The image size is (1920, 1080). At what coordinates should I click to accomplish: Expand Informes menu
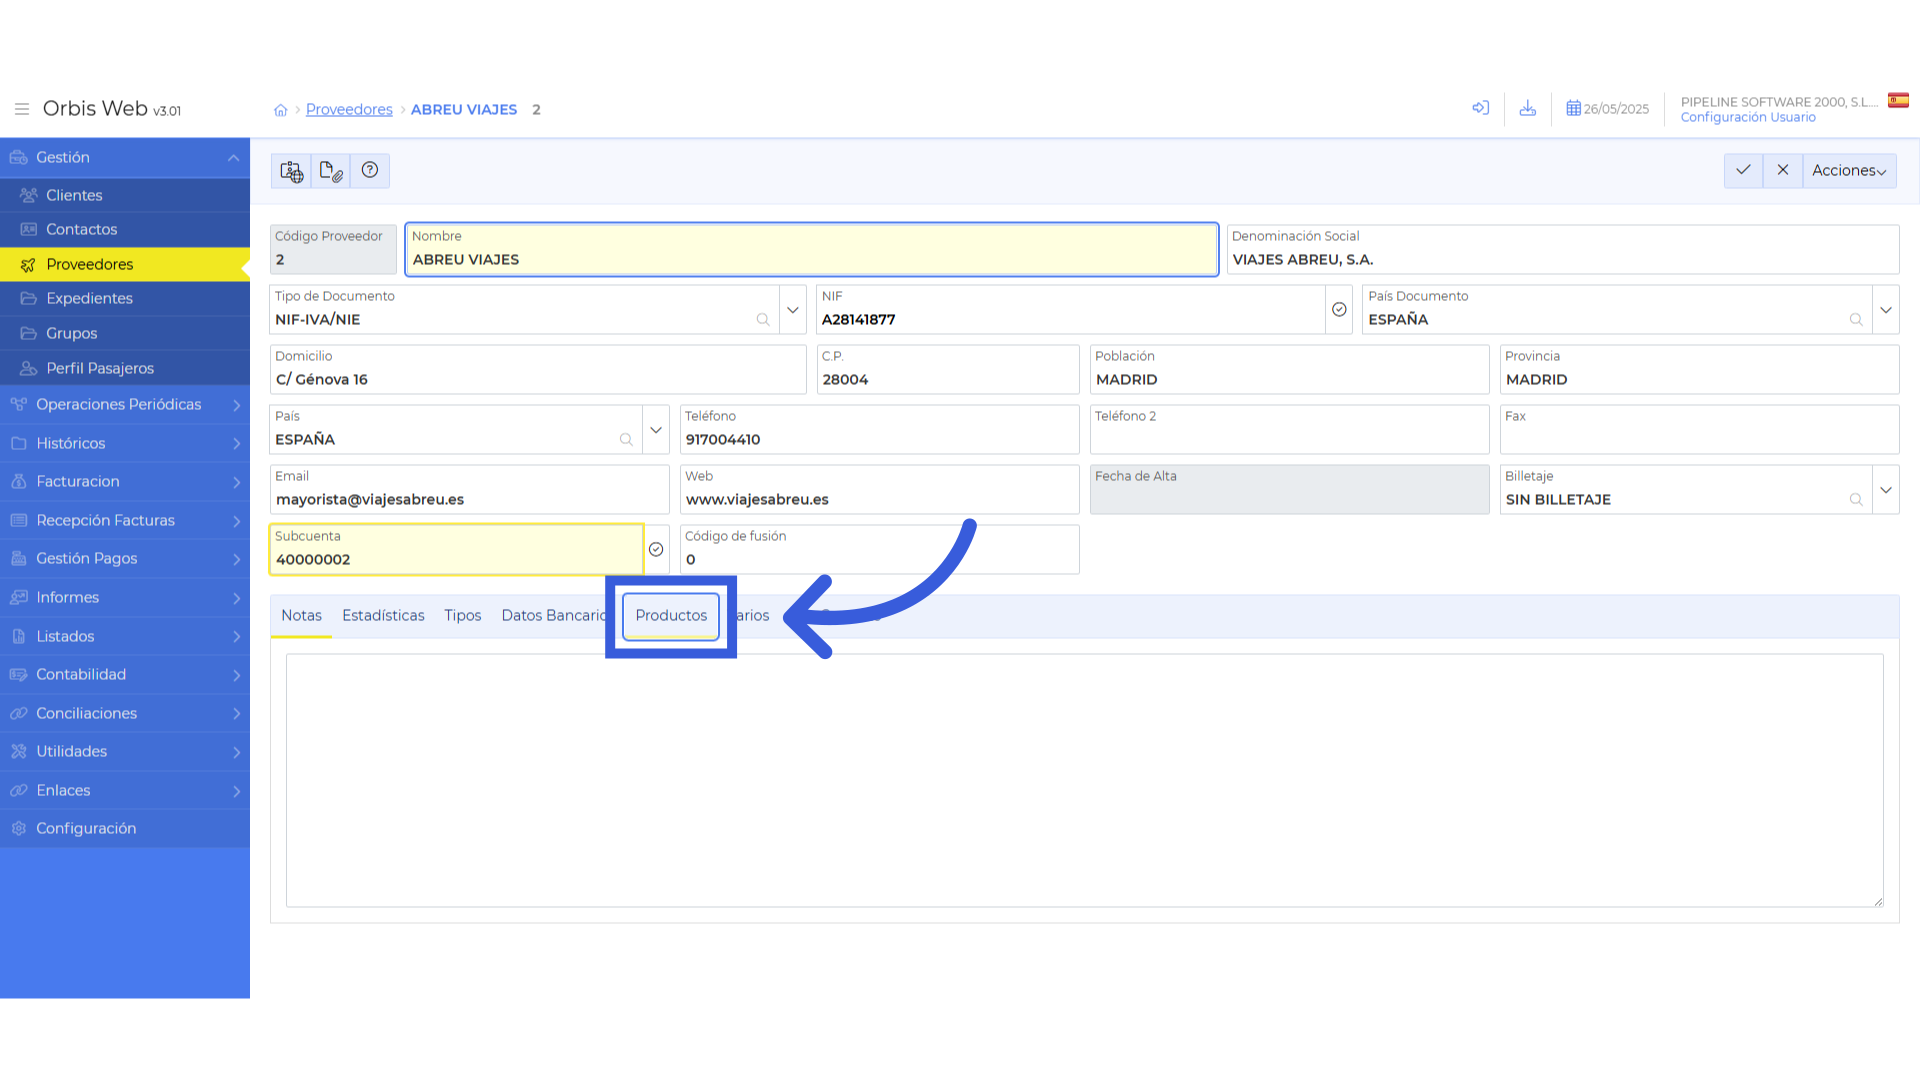coord(125,597)
